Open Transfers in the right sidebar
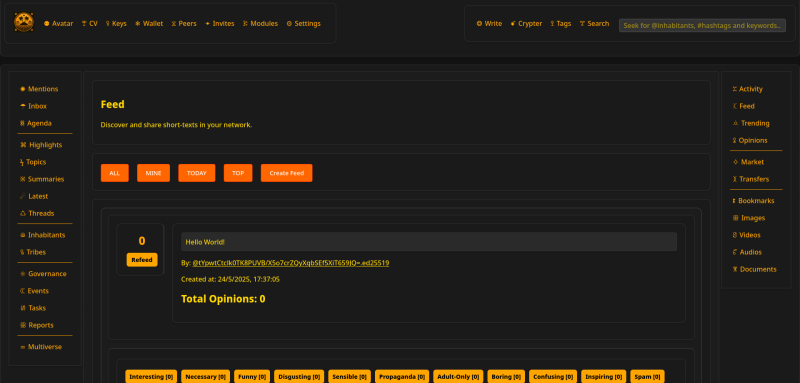800x383 pixels. pyautogui.click(x=751, y=179)
